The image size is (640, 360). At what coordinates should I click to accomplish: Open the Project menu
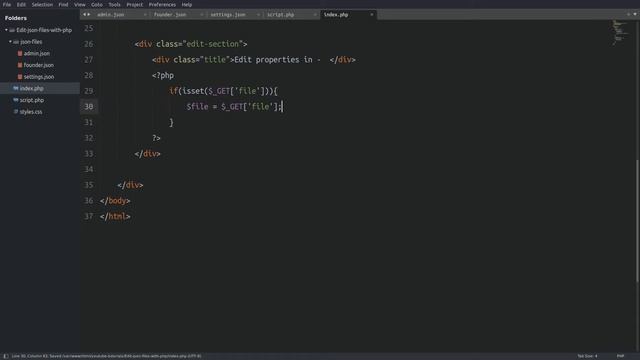click(x=135, y=4)
